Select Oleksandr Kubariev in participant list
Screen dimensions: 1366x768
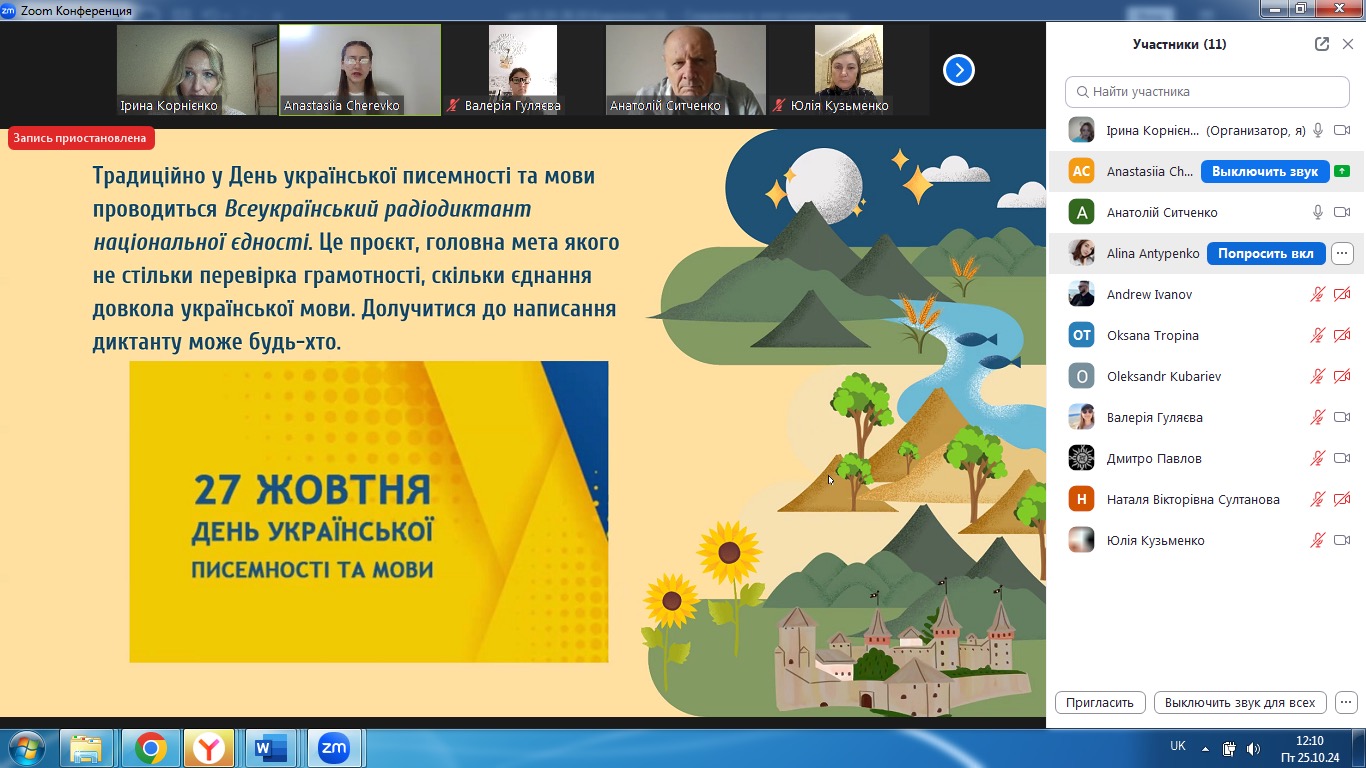click(1163, 377)
